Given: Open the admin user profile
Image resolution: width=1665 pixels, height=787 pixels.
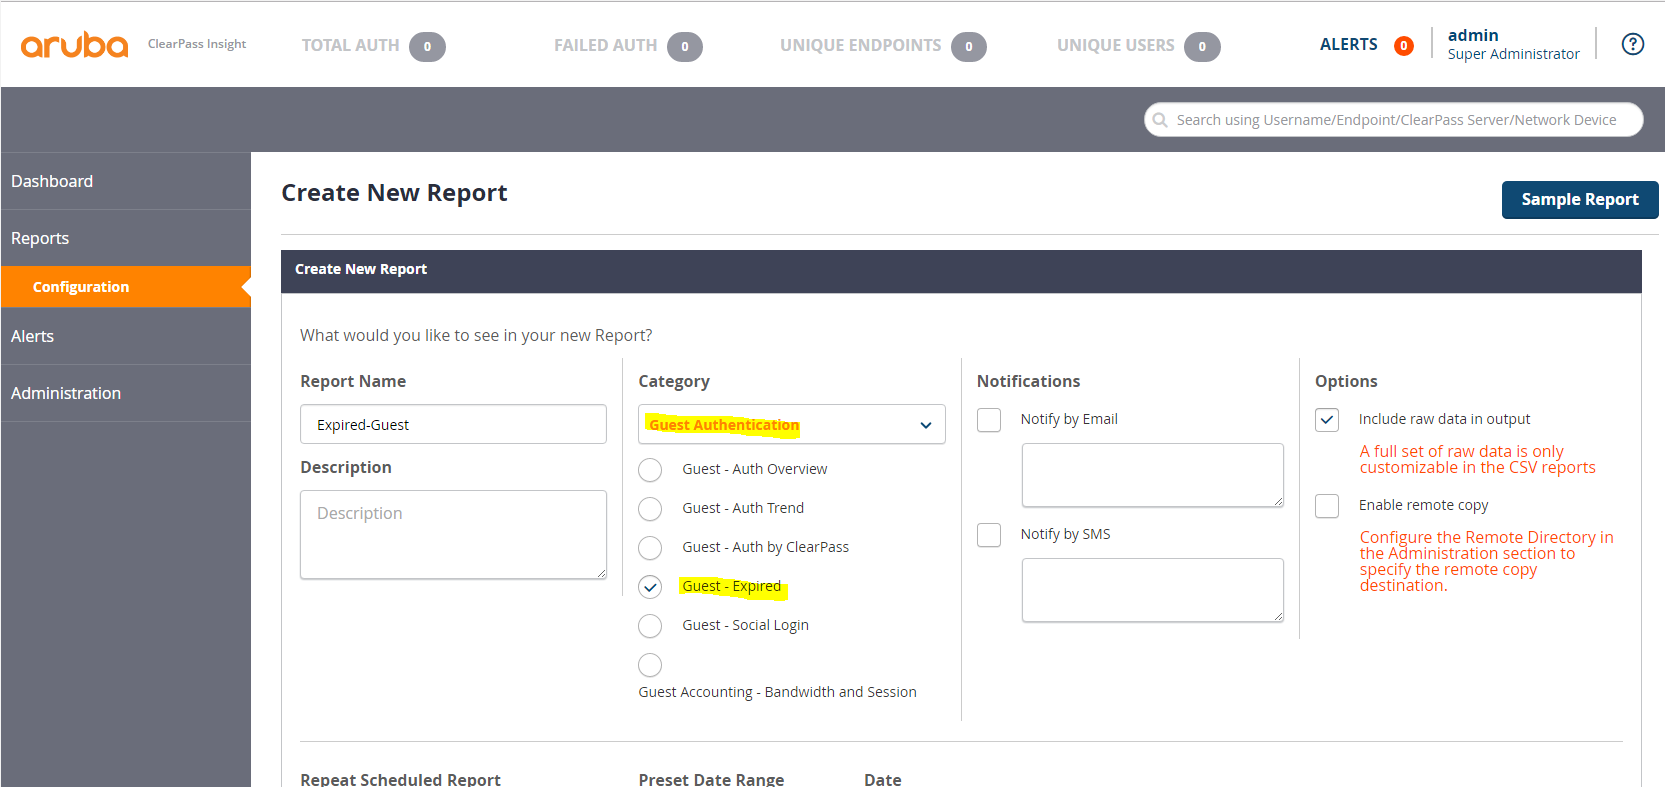Looking at the screenshot, I should click(1513, 44).
